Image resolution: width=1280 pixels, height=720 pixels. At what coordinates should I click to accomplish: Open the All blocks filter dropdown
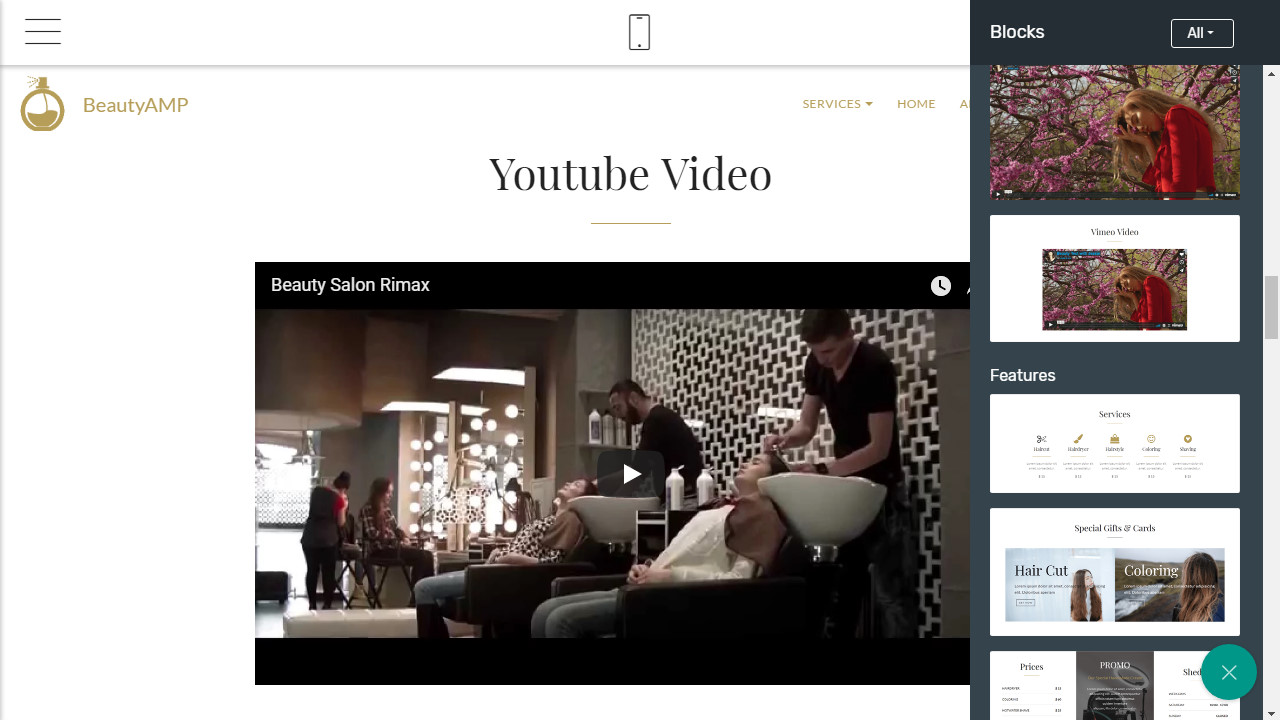[1201, 33]
